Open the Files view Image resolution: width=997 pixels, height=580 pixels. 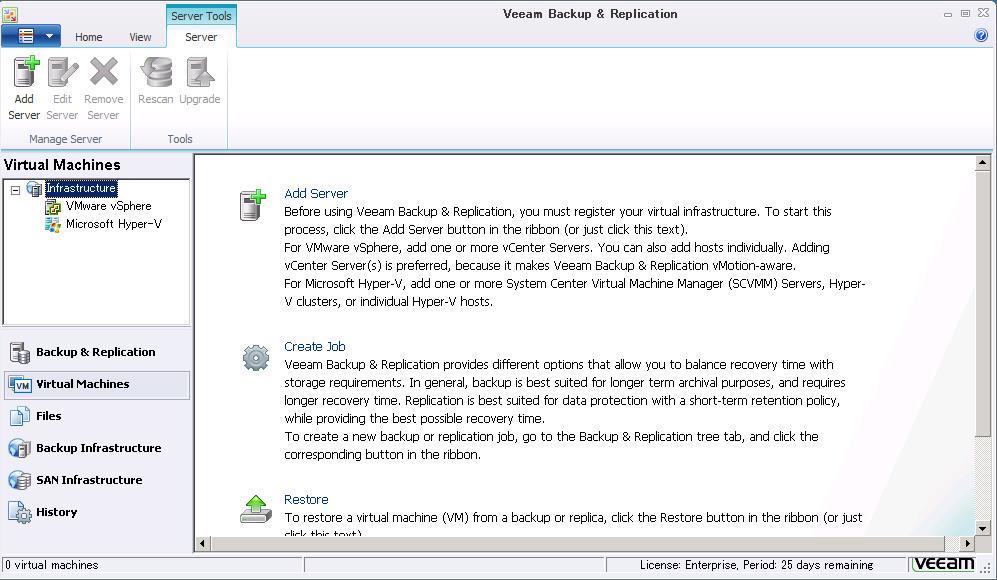97,417
